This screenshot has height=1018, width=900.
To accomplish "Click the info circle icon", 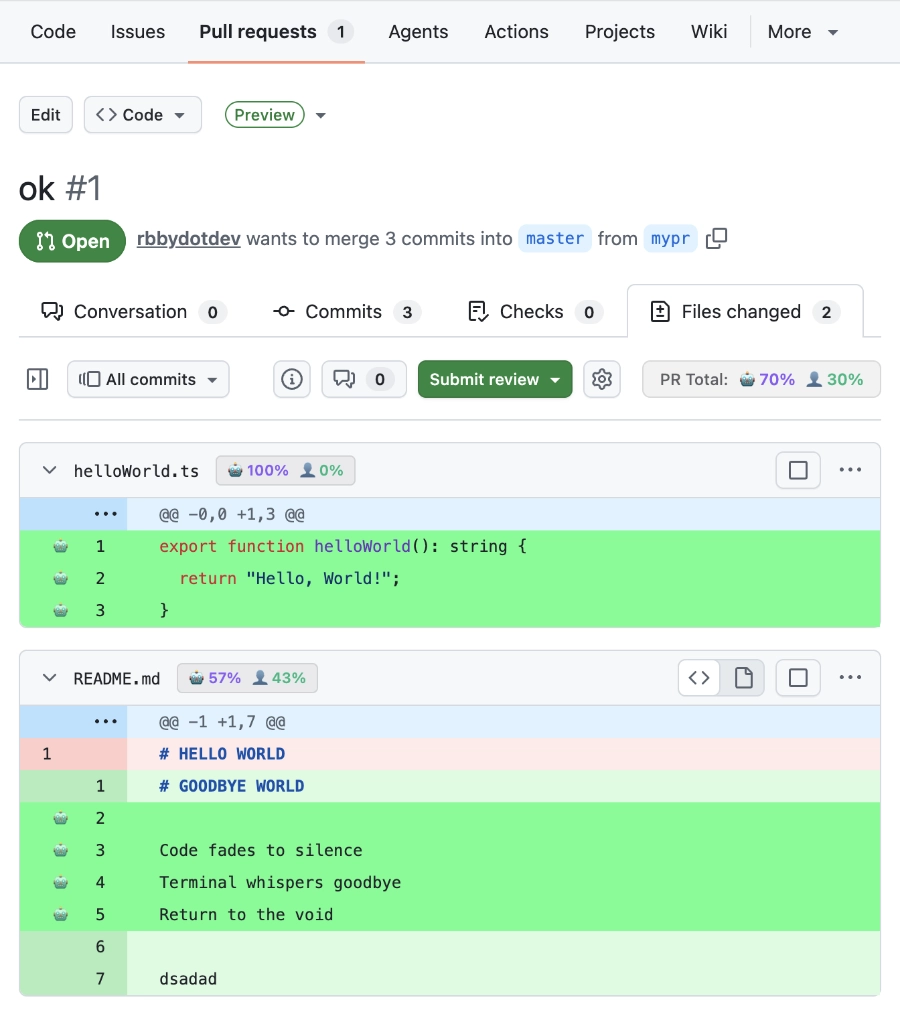I will [x=292, y=379].
